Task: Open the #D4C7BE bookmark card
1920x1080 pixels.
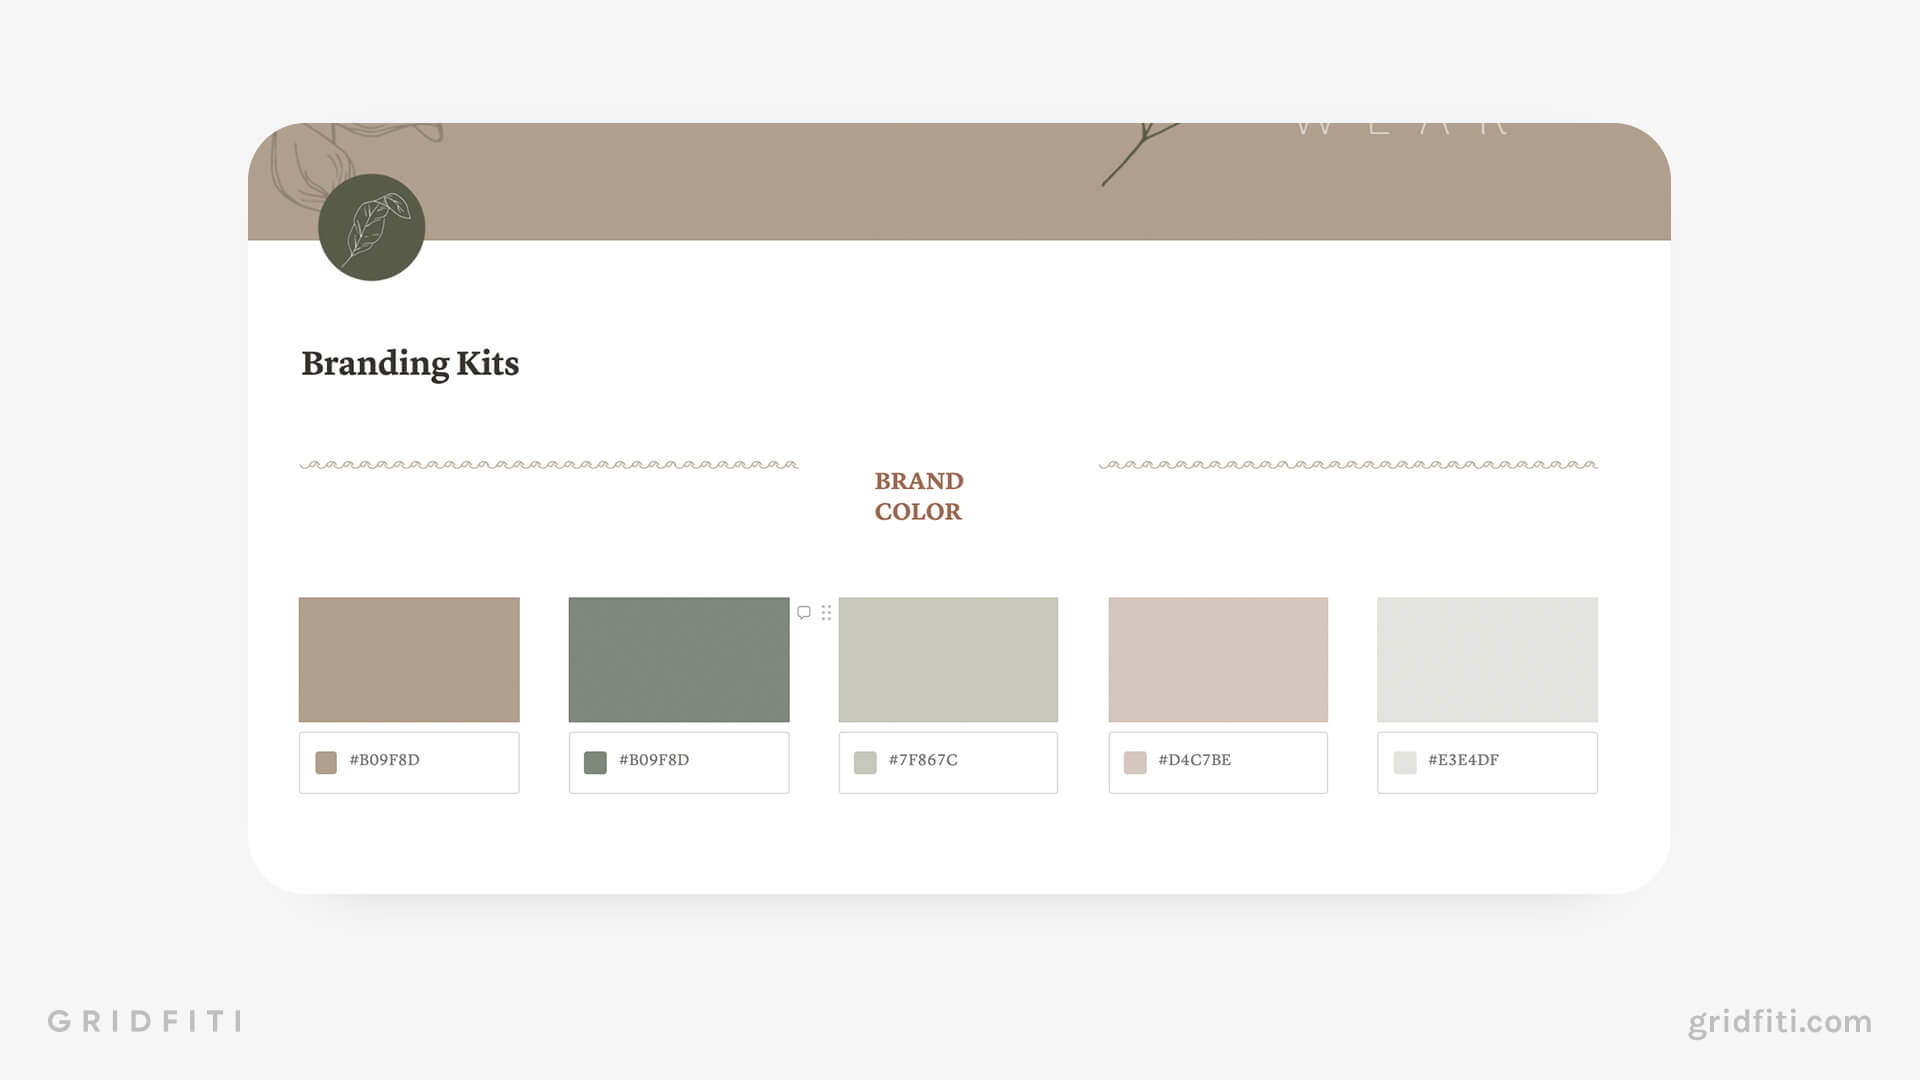Action: (x=1218, y=763)
